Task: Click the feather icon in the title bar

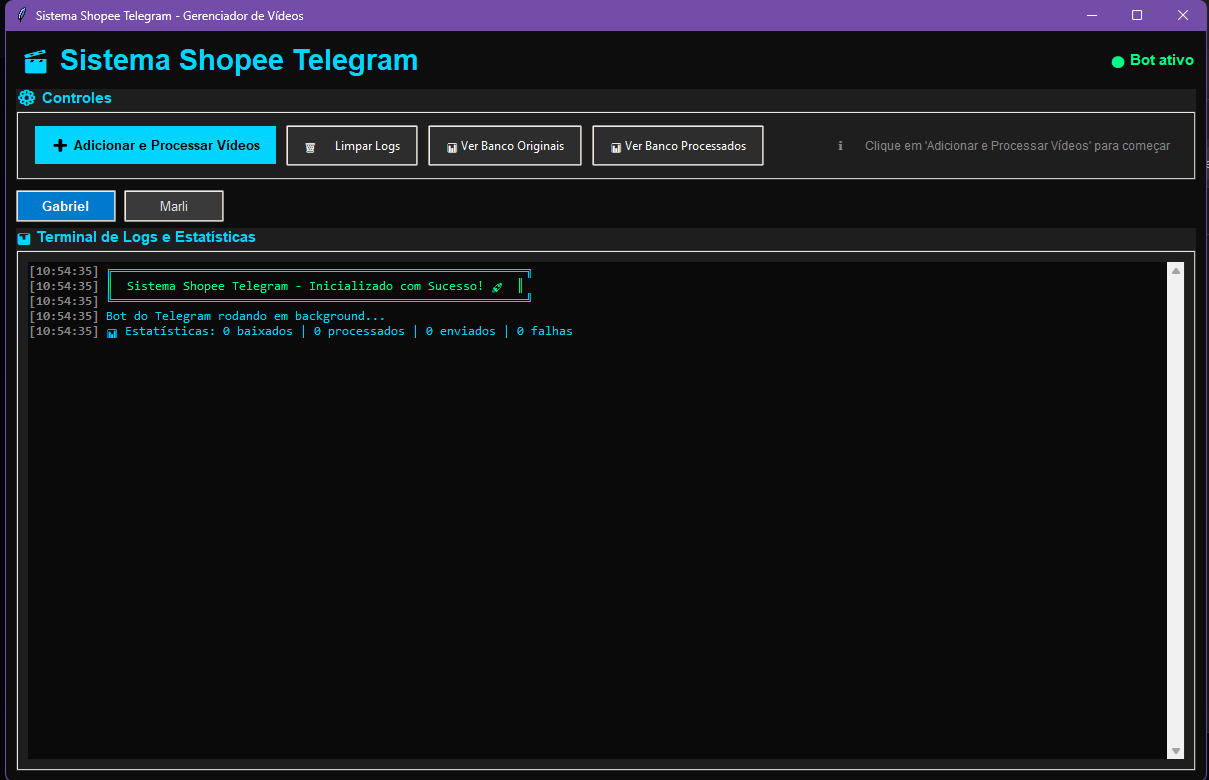Action: [22, 15]
